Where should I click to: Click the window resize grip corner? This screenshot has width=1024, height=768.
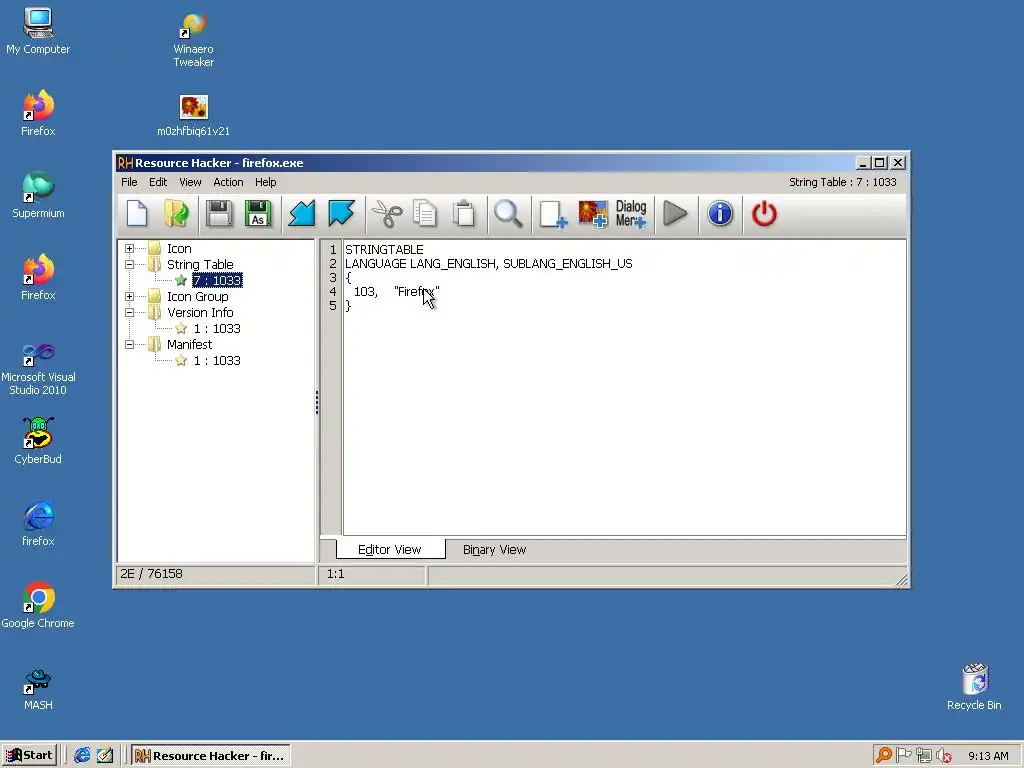tap(901, 580)
